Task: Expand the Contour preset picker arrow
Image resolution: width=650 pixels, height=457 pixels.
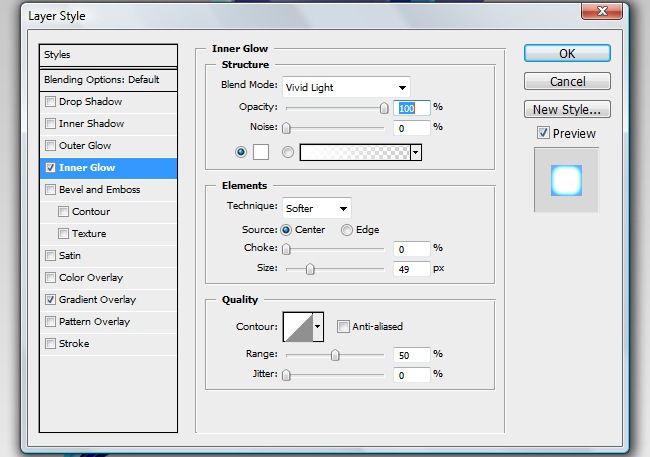Action: tap(319, 326)
